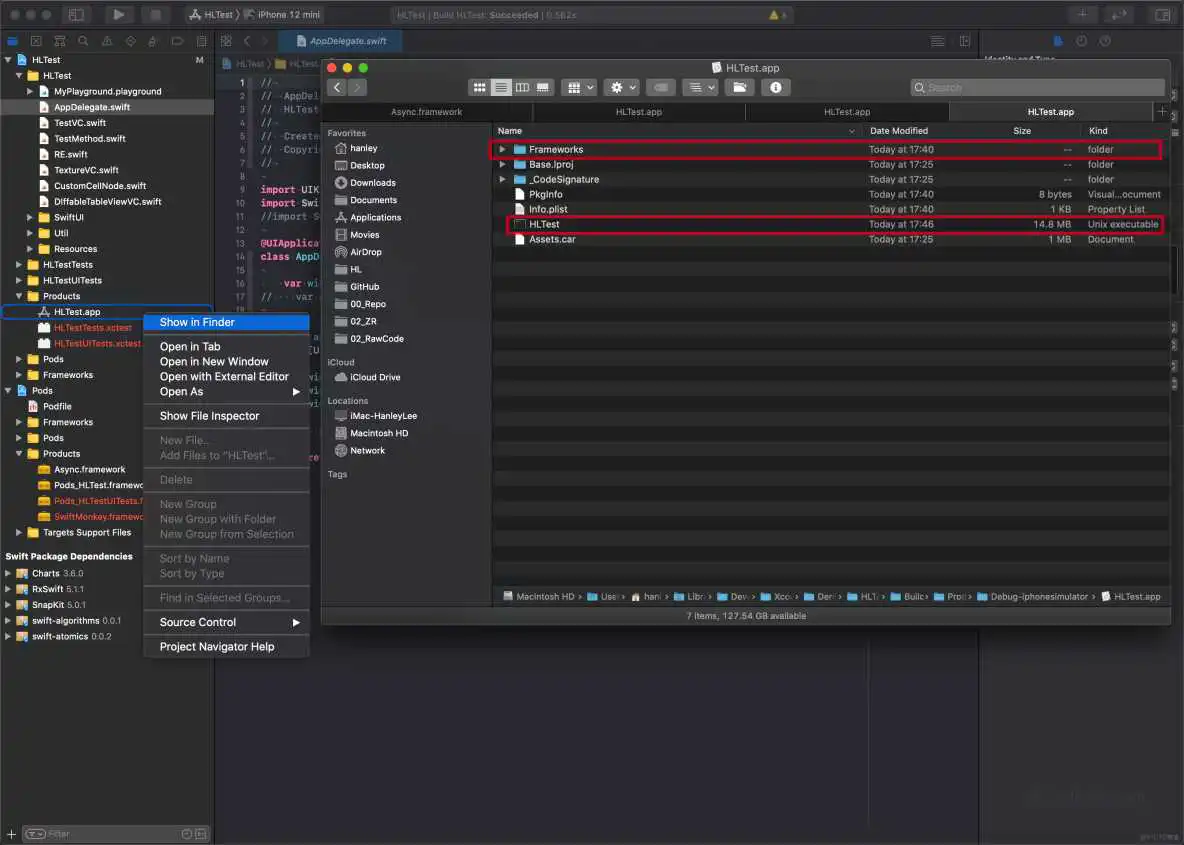Sort by the Date Modified column header
Screen dimensions: 1184x845
coord(899,131)
